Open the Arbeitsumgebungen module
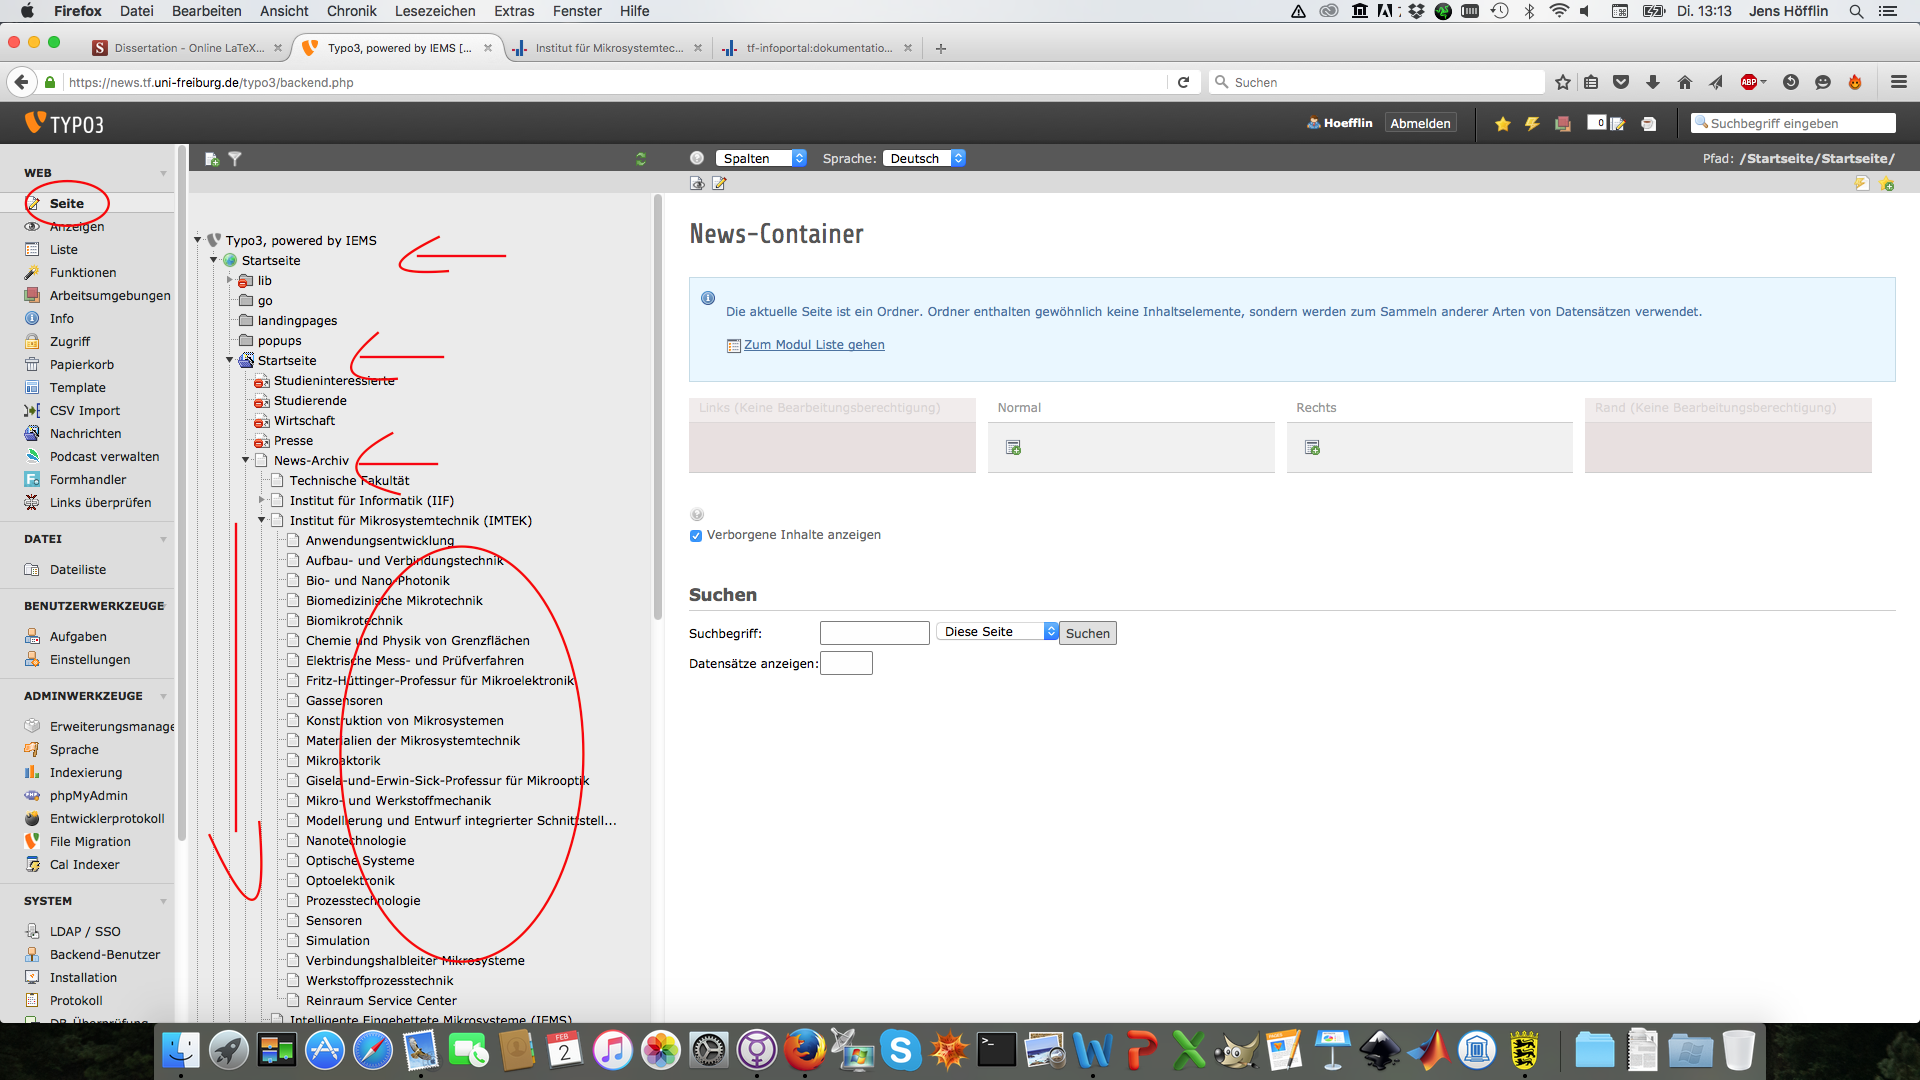 pyautogui.click(x=110, y=296)
